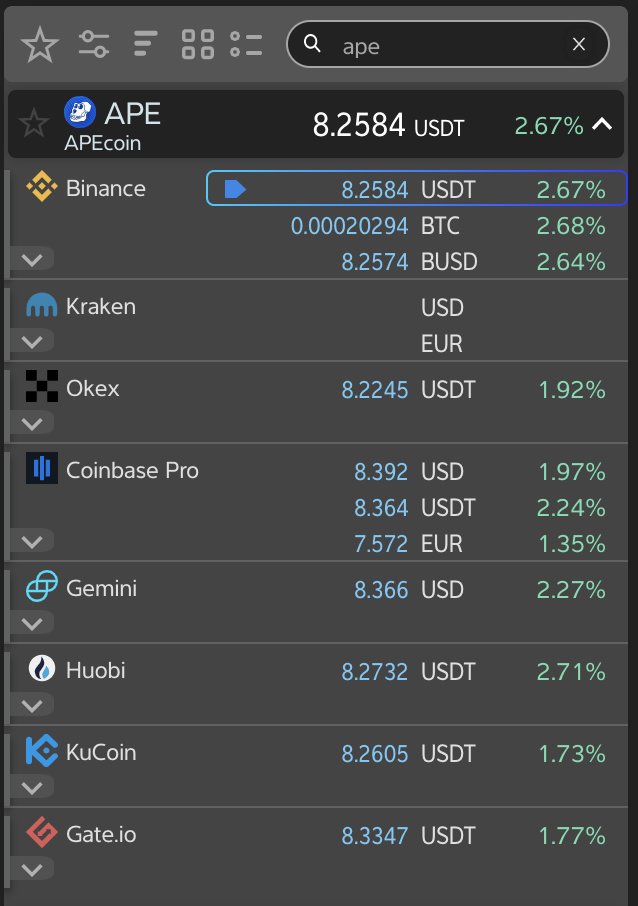The height and width of the screenshot is (906, 638).
Task: Switch to list view layout icon
Action: (246, 44)
